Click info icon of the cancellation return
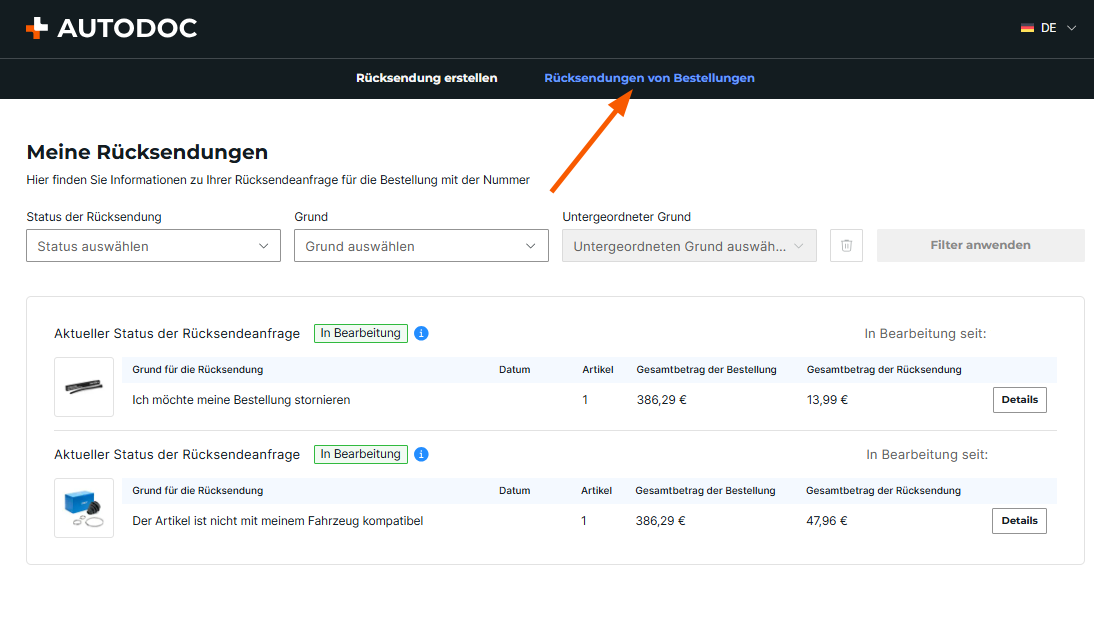The width and height of the screenshot is (1094, 638). (421, 333)
